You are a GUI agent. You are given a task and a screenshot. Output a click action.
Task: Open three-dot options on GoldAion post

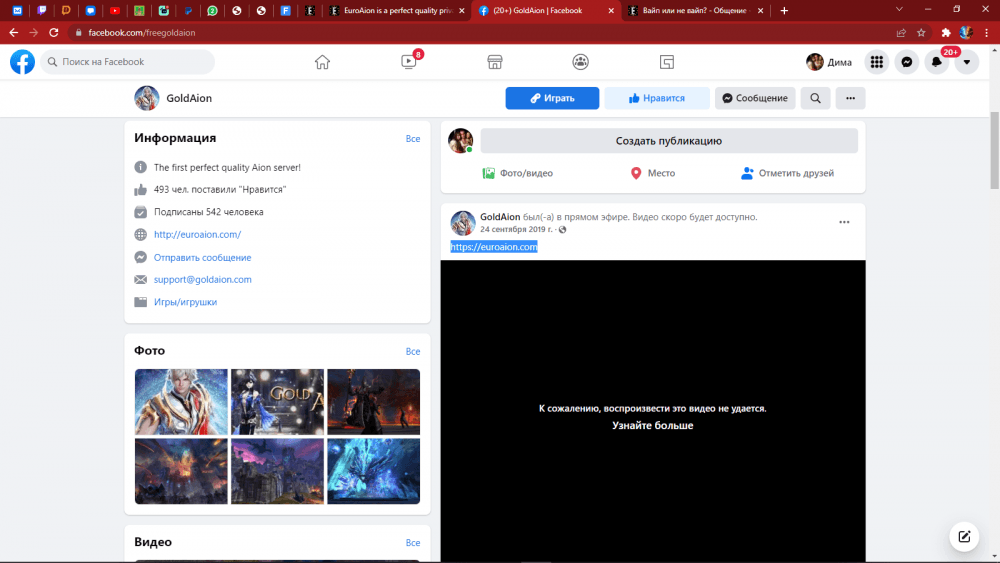click(x=844, y=222)
